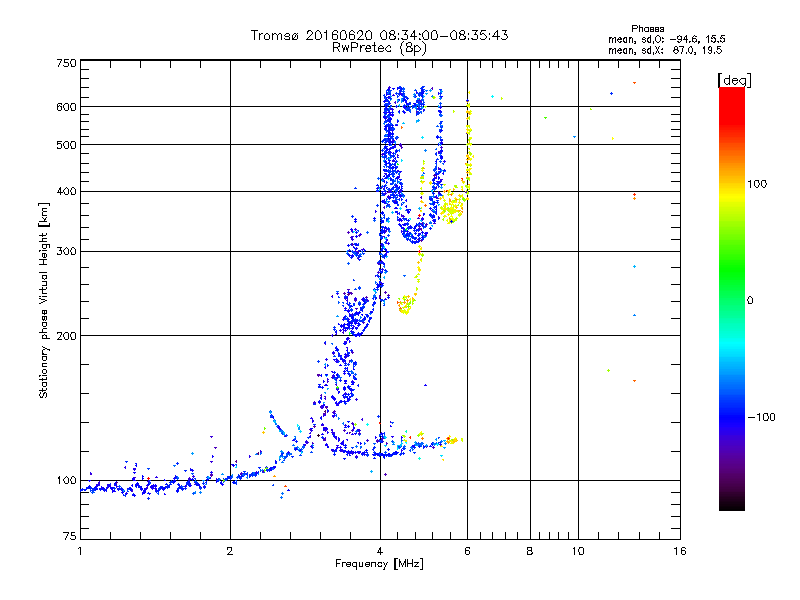Click the x-axis tick label '8'
800x600 pixels.
pos(530,551)
